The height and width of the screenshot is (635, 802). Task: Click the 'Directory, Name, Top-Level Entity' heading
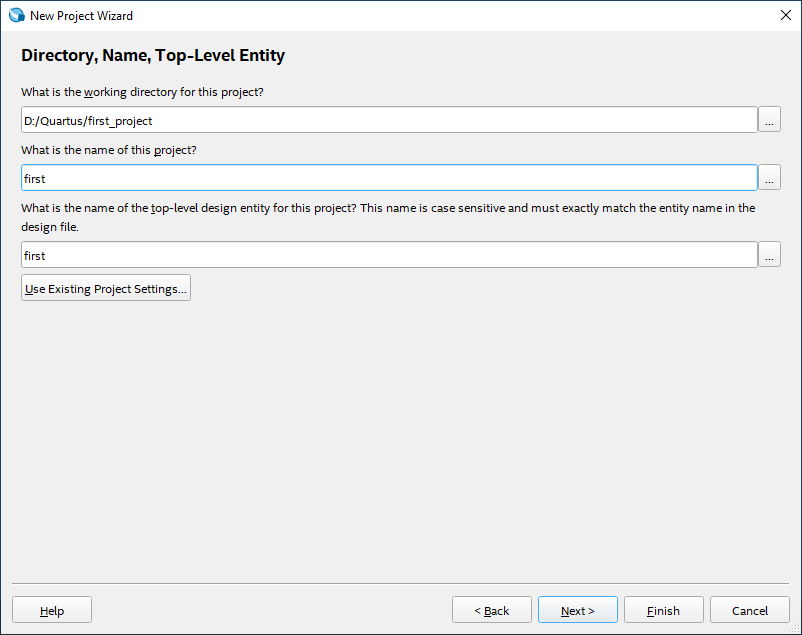pos(153,56)
